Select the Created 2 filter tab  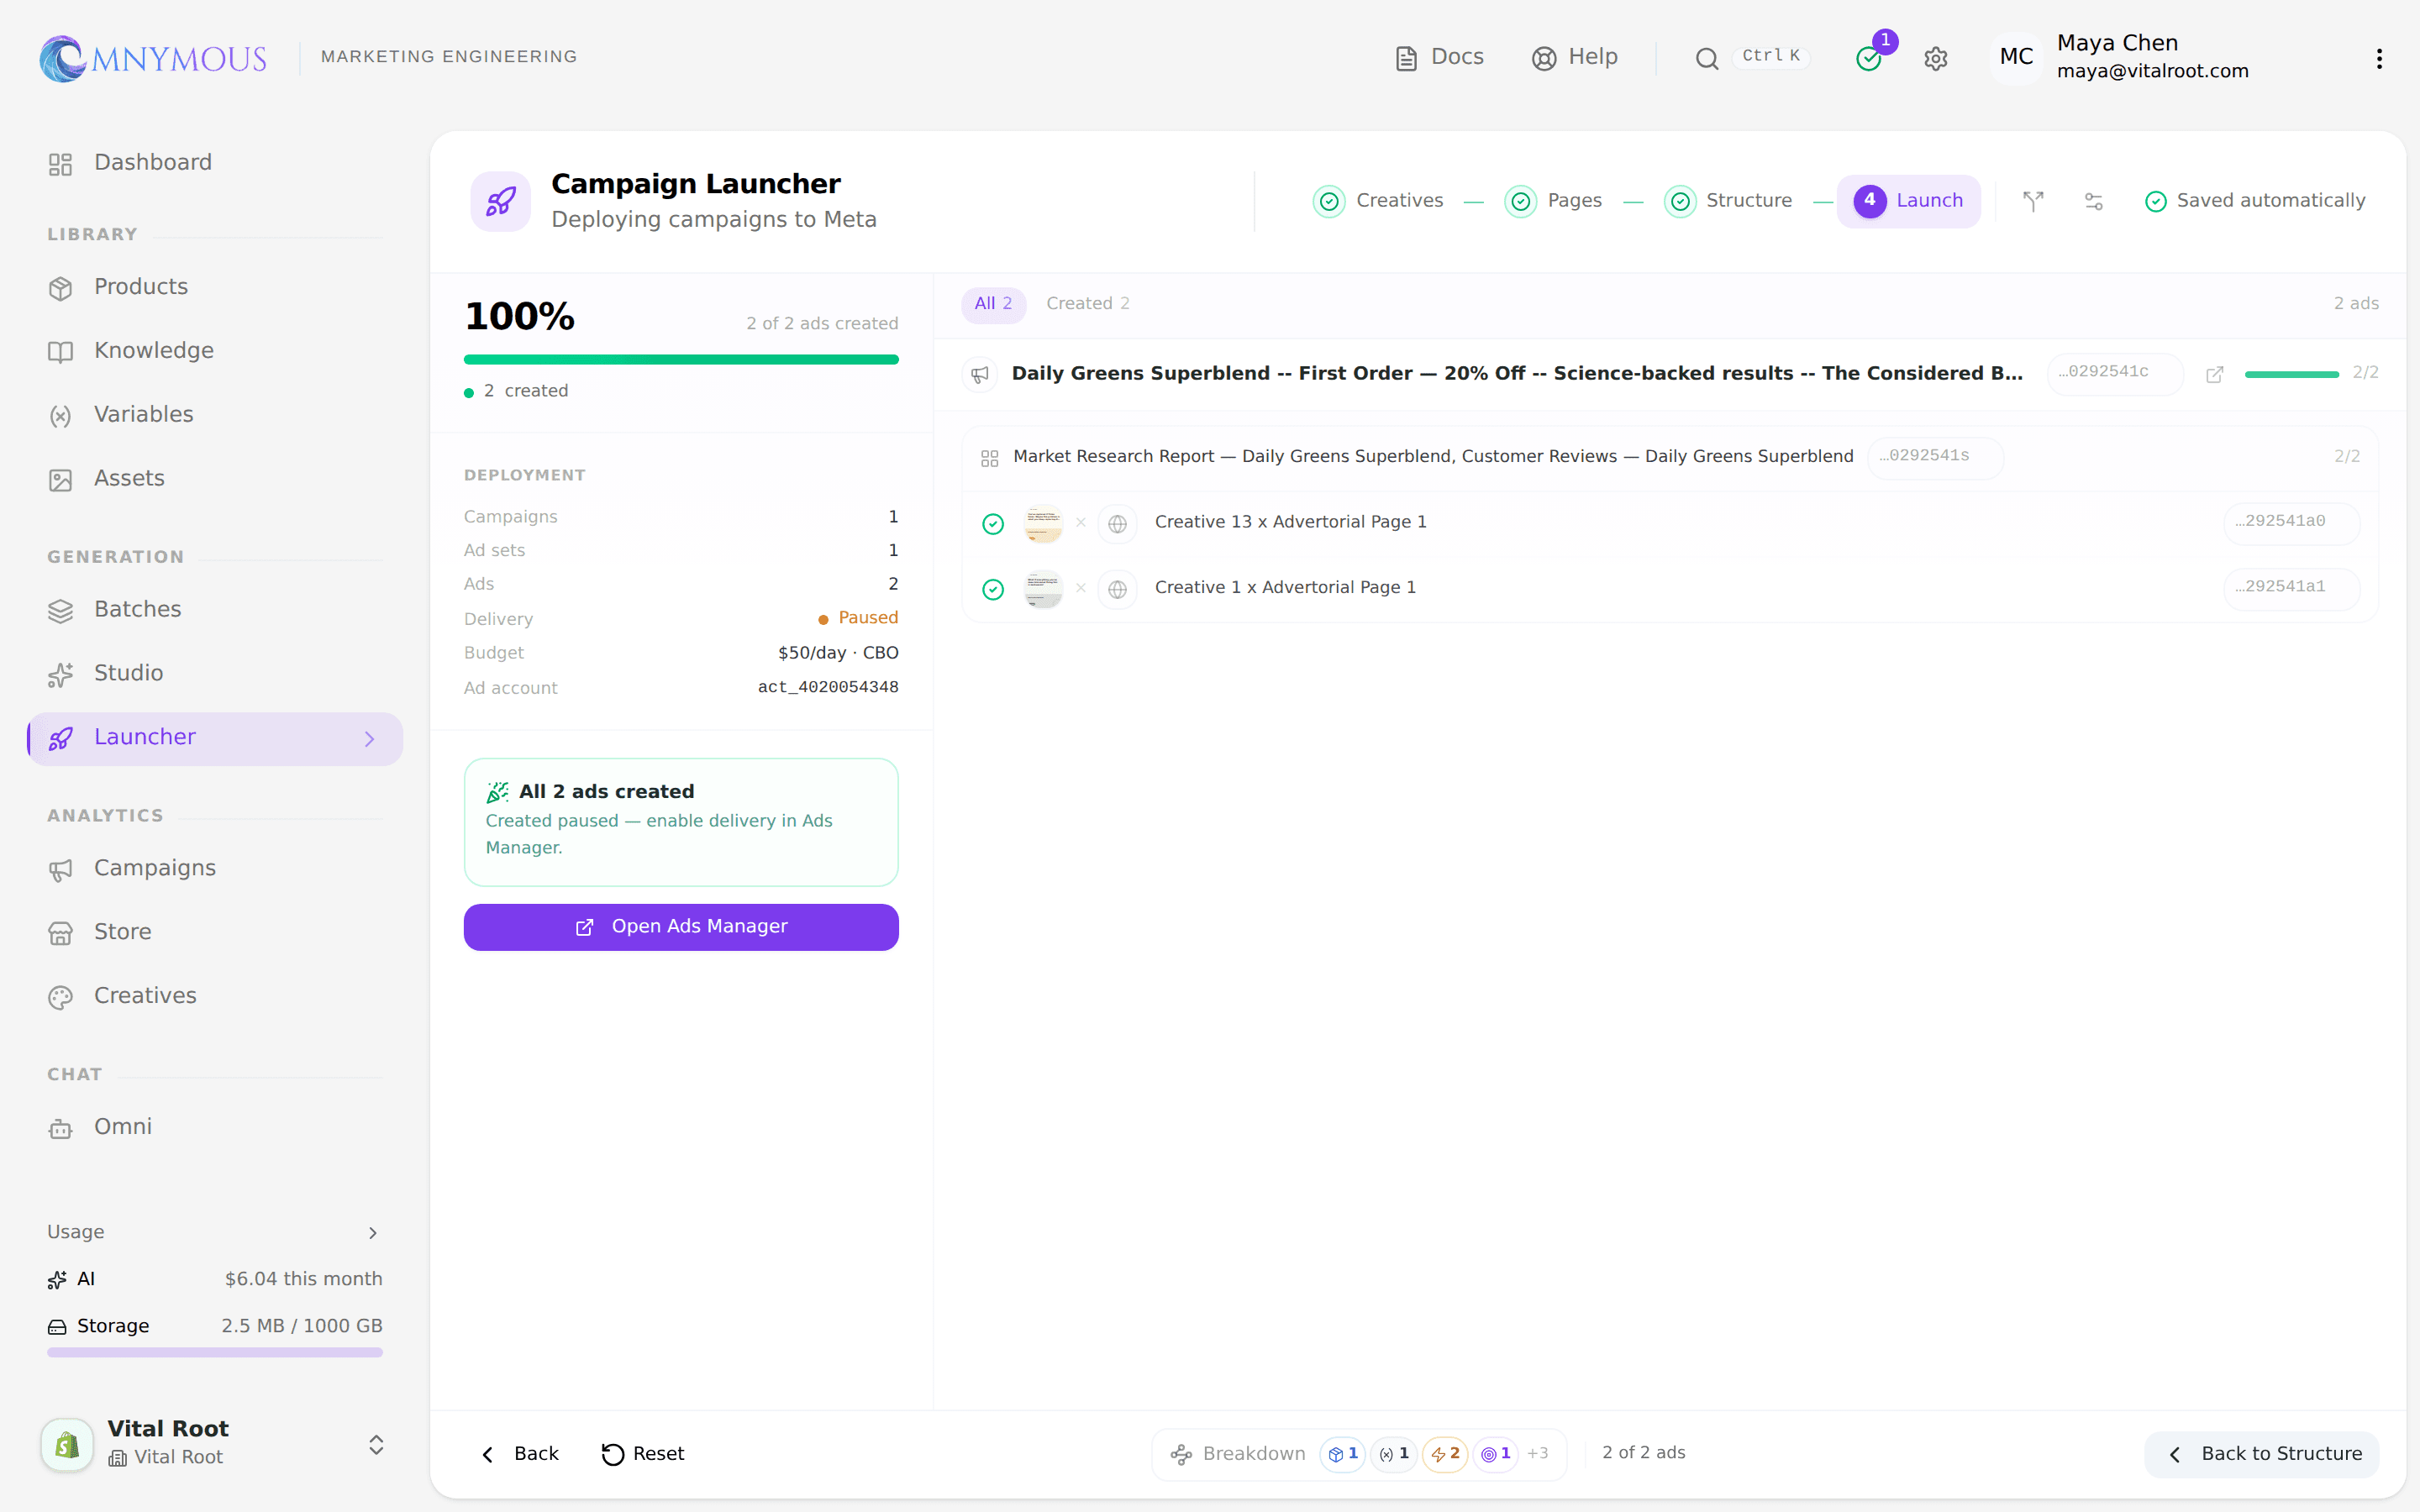(1088, 304)
